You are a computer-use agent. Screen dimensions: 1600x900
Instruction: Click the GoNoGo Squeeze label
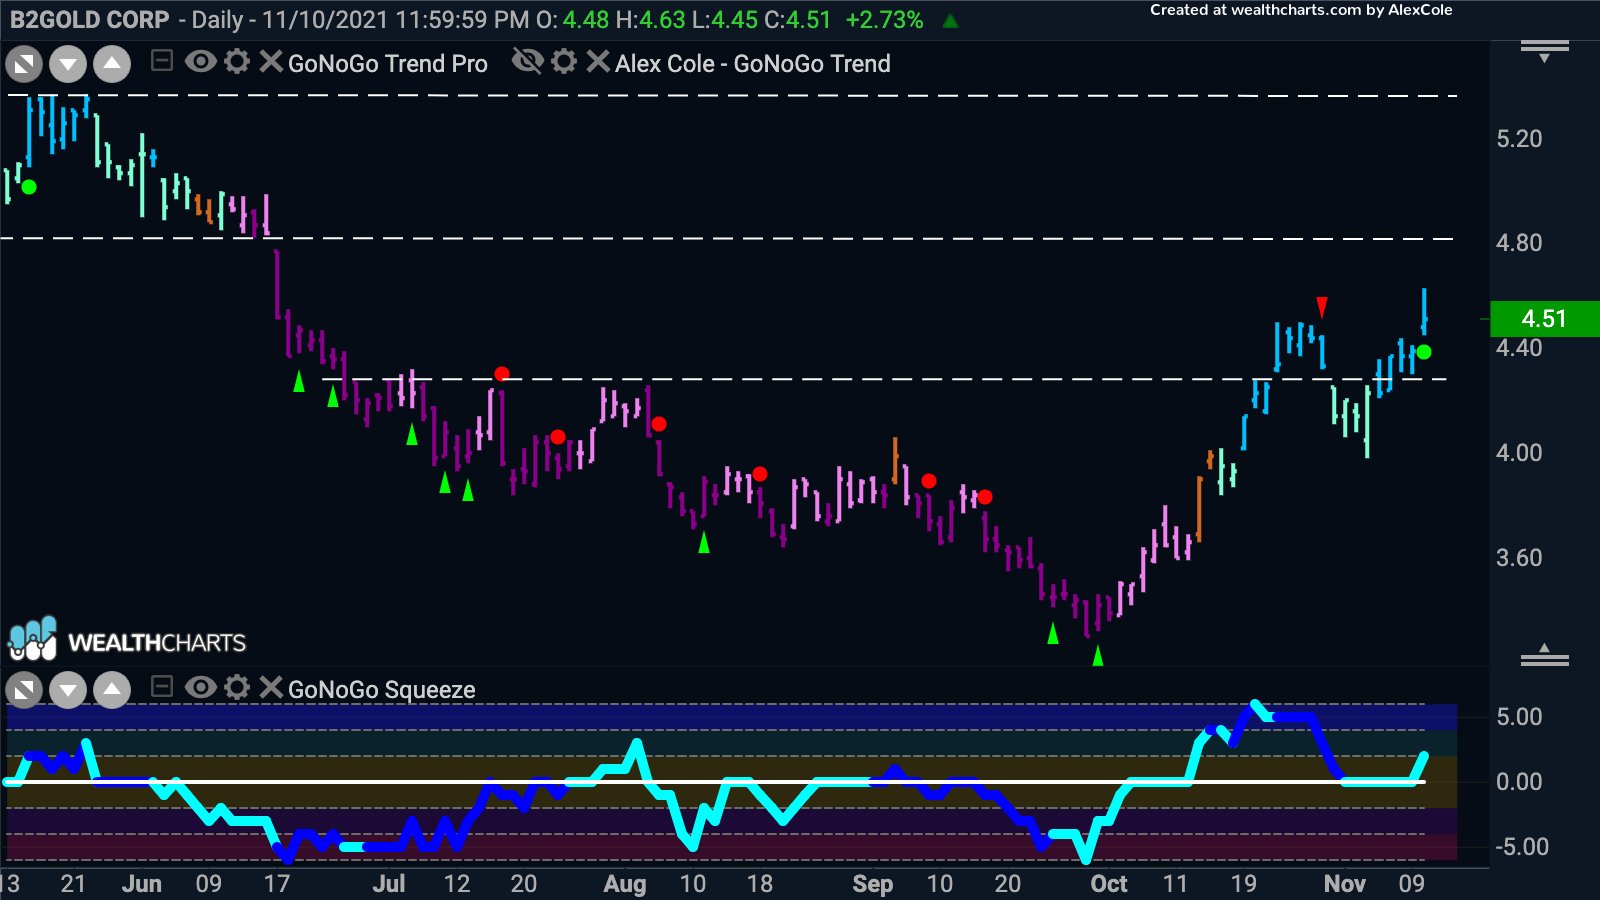382,690
